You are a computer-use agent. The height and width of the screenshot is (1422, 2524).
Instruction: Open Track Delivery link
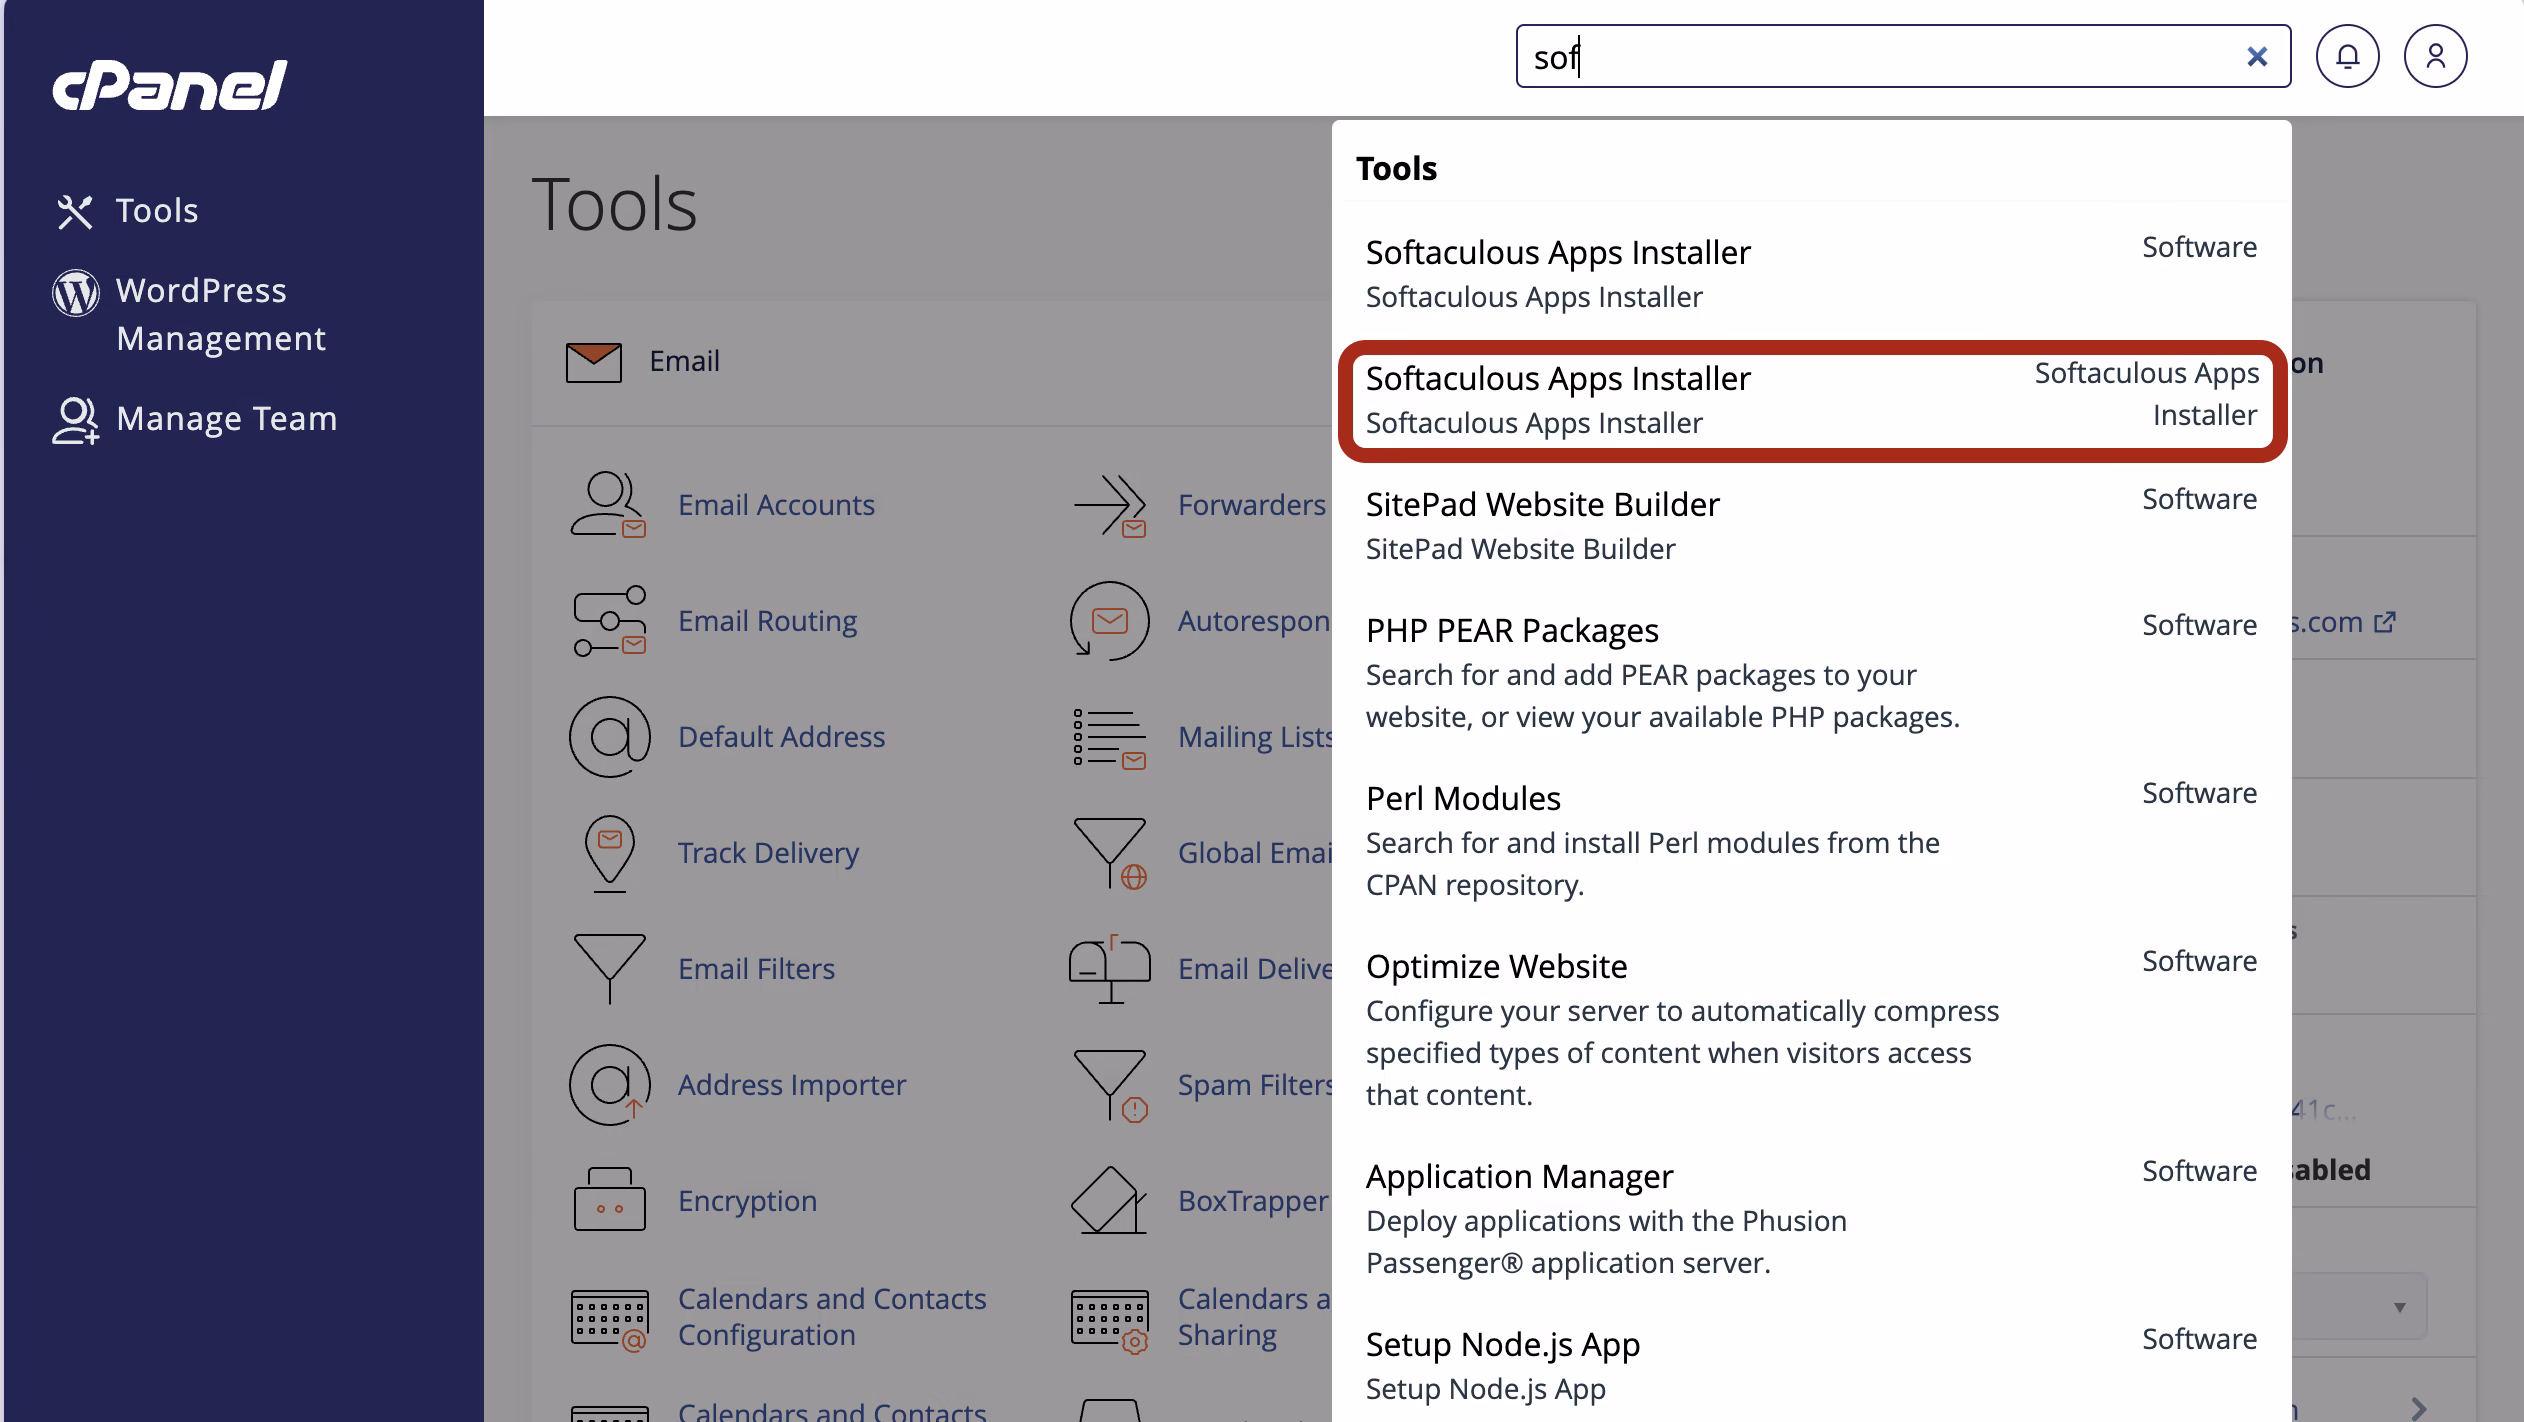768,853
